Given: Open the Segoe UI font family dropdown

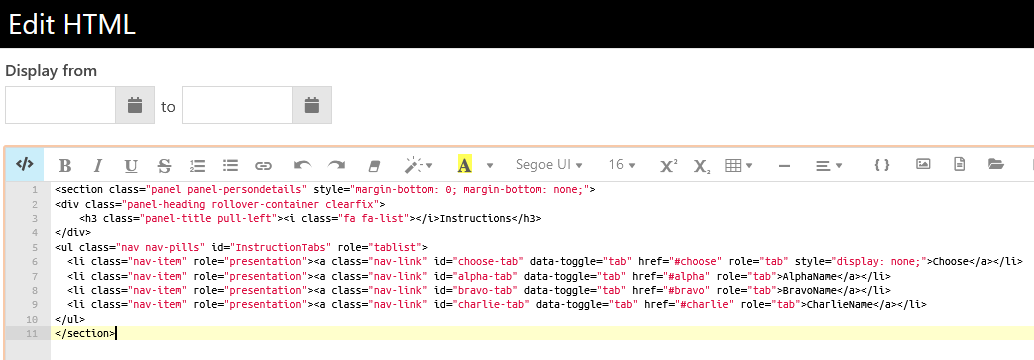Looking at the screenshot, I should pyautogui.click(x=549, y=165).
